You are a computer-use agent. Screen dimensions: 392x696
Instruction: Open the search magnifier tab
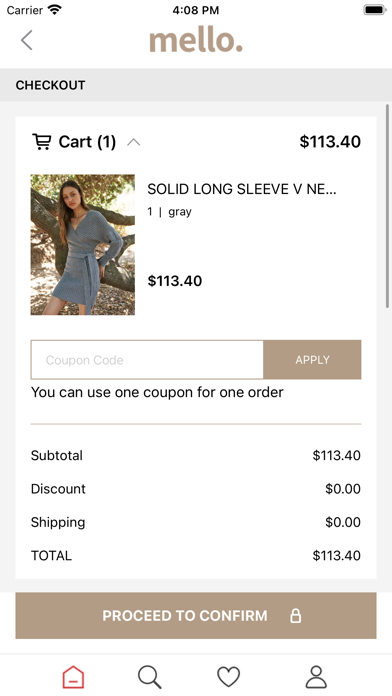click(150, 677)
